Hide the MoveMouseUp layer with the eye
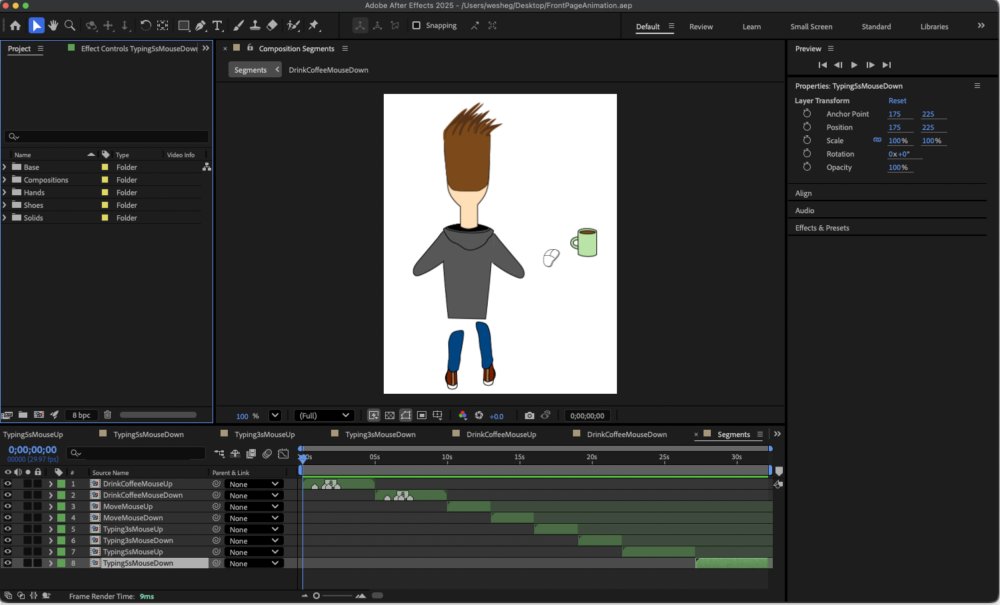This screenshot has height=605, width=1000. [8, 507]
